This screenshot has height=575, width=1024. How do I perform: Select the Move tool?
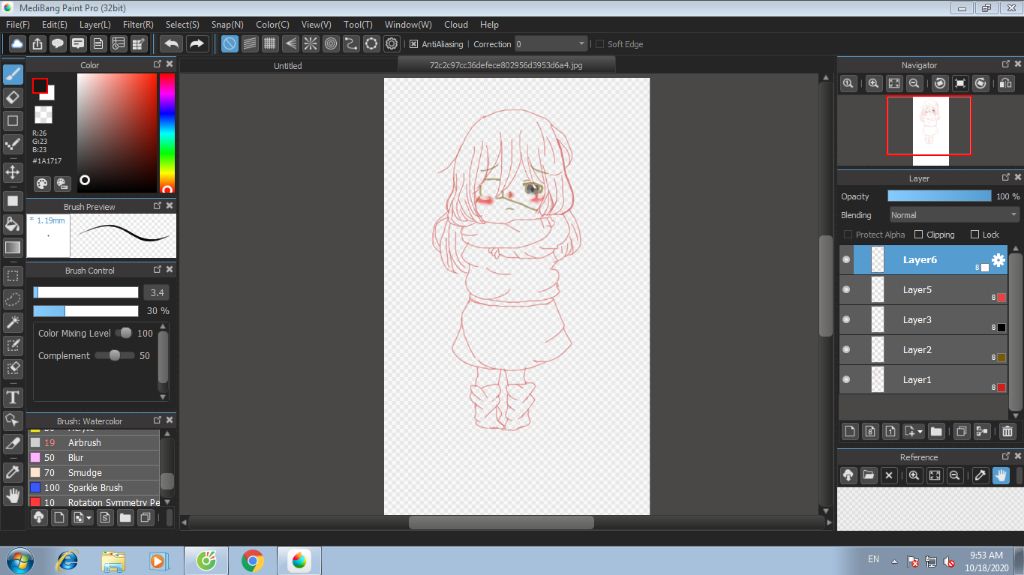coord(12,172)
